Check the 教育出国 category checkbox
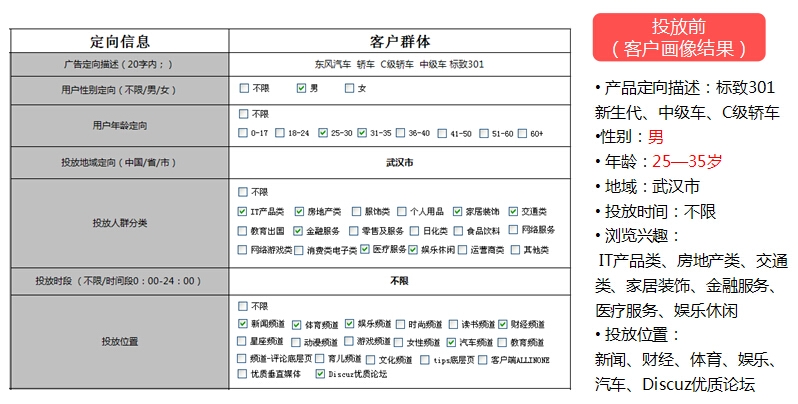798x404 pixels. (243, 230)
